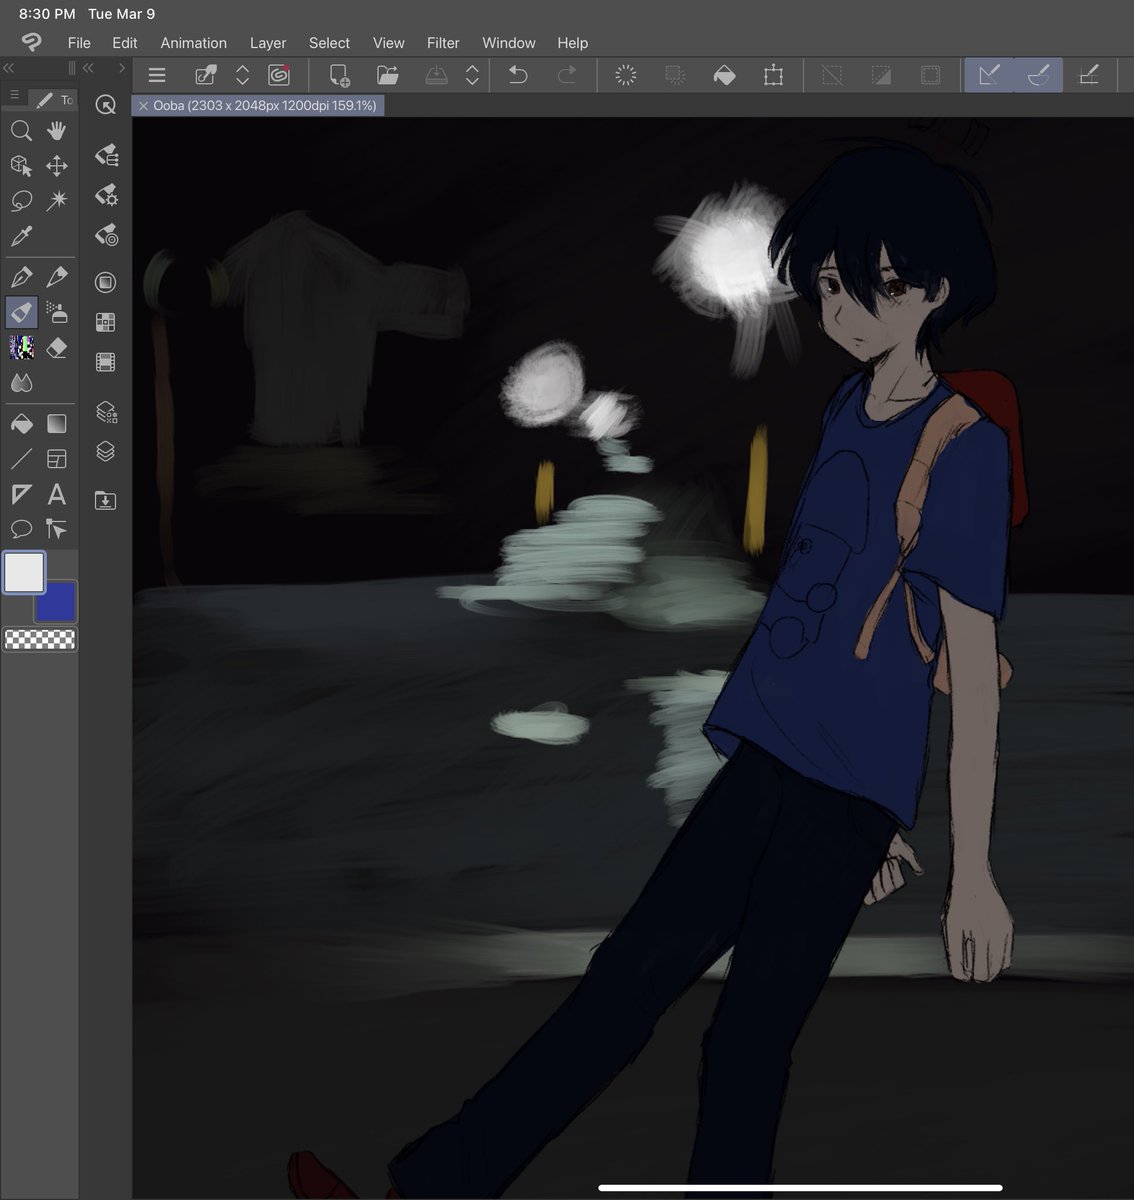
Task: Open the command bar hamburger menu
Action: click(157, 75)
